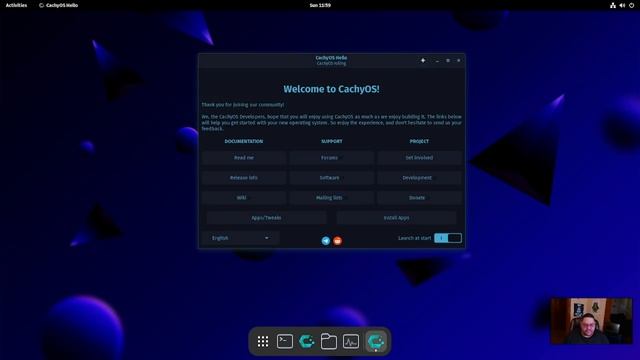Launch the CachyOS browser from the dock
This screenshot has width=640, height=360.
pos(307,341)
